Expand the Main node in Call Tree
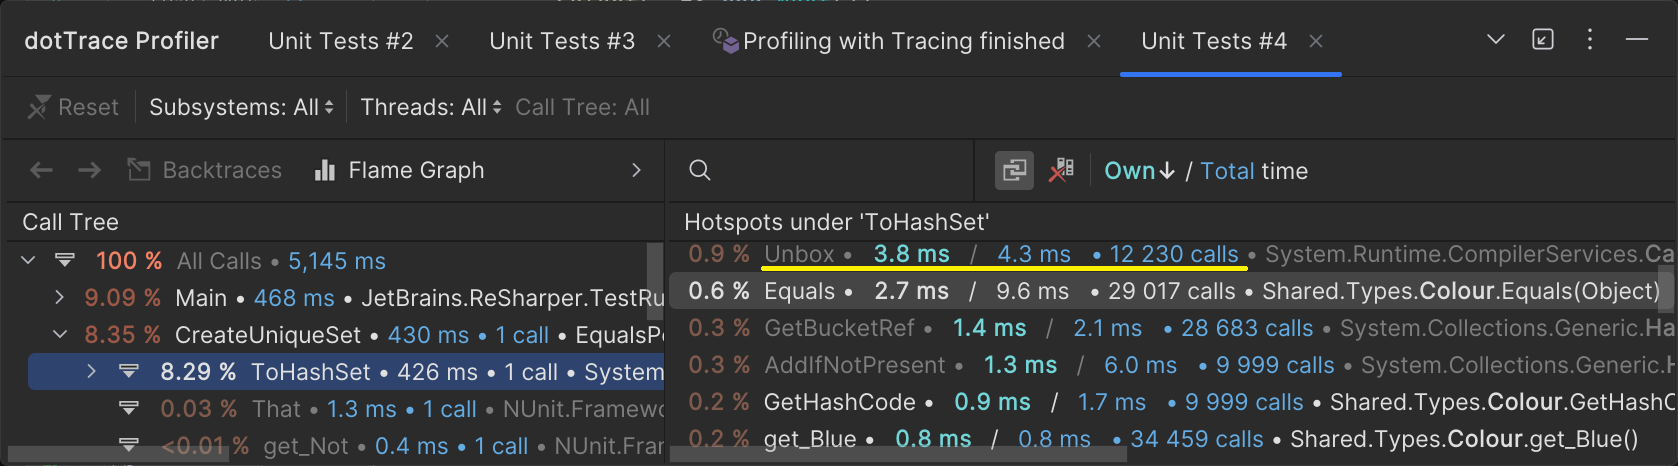Viewport: 1678px width, 466px height. click(60, 298)
